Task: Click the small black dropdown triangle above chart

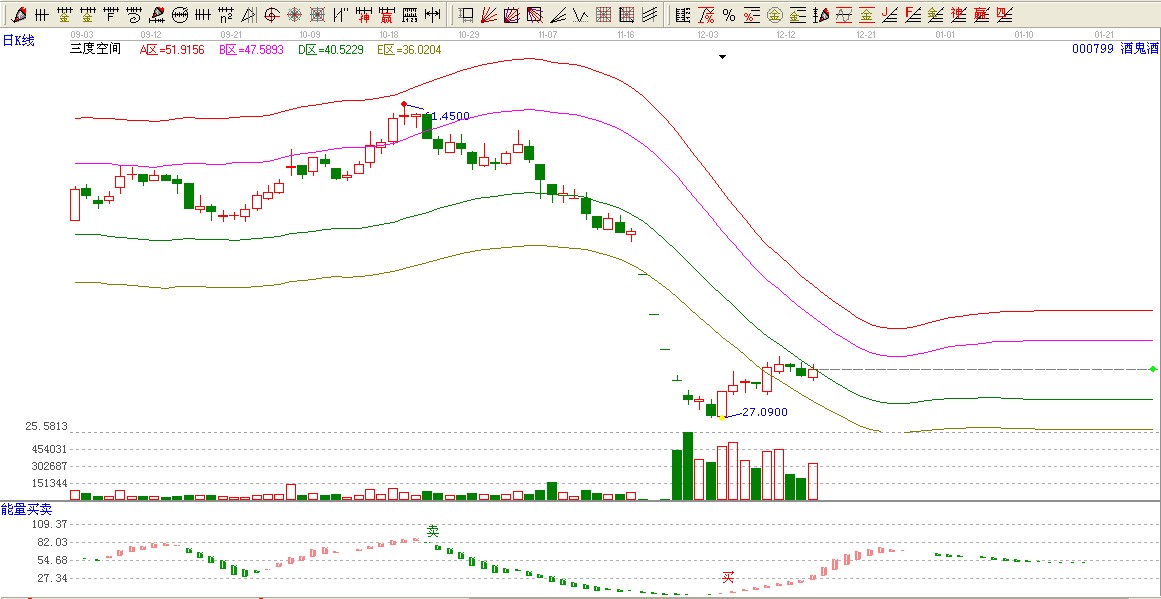Action: click(x=722, y=57)
